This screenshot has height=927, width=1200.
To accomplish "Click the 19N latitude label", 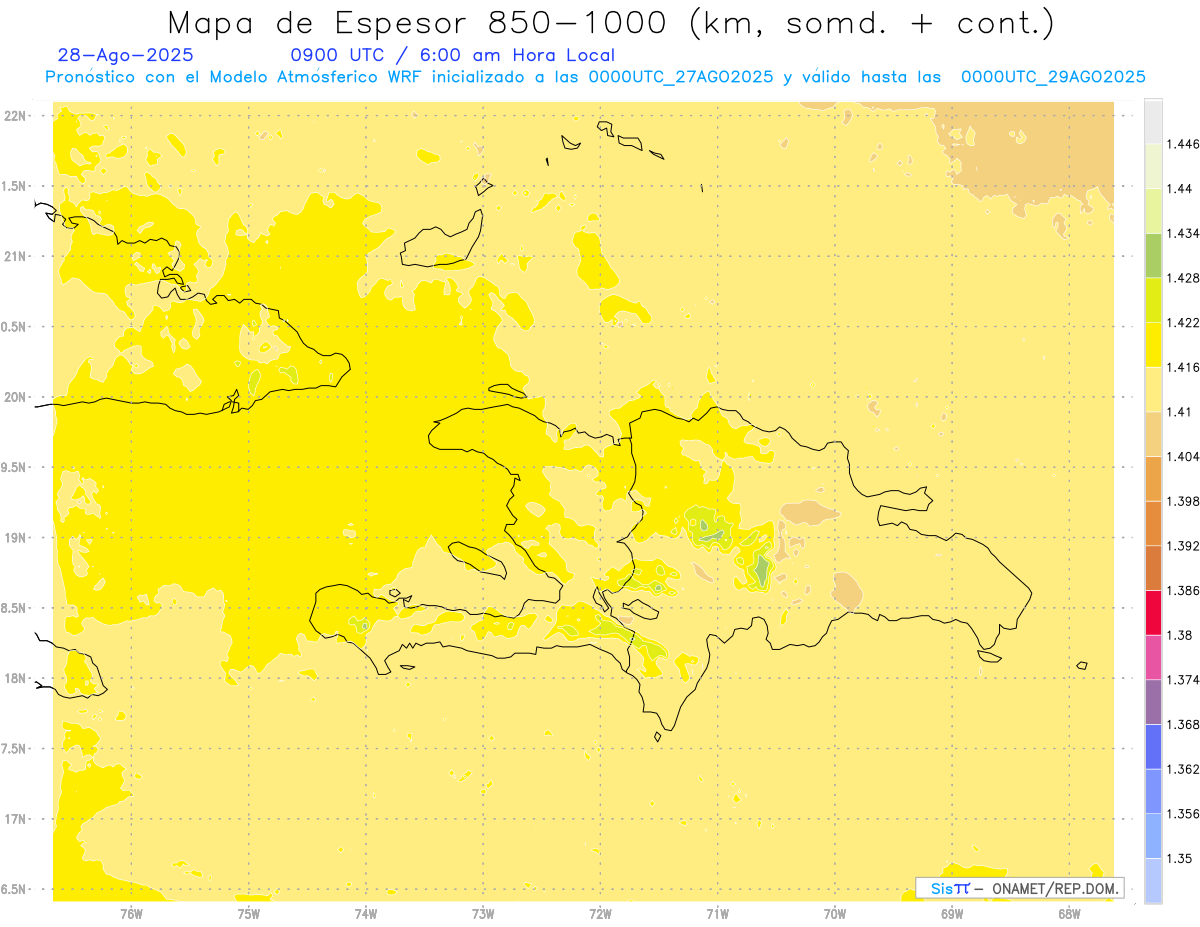I will 17,538.
